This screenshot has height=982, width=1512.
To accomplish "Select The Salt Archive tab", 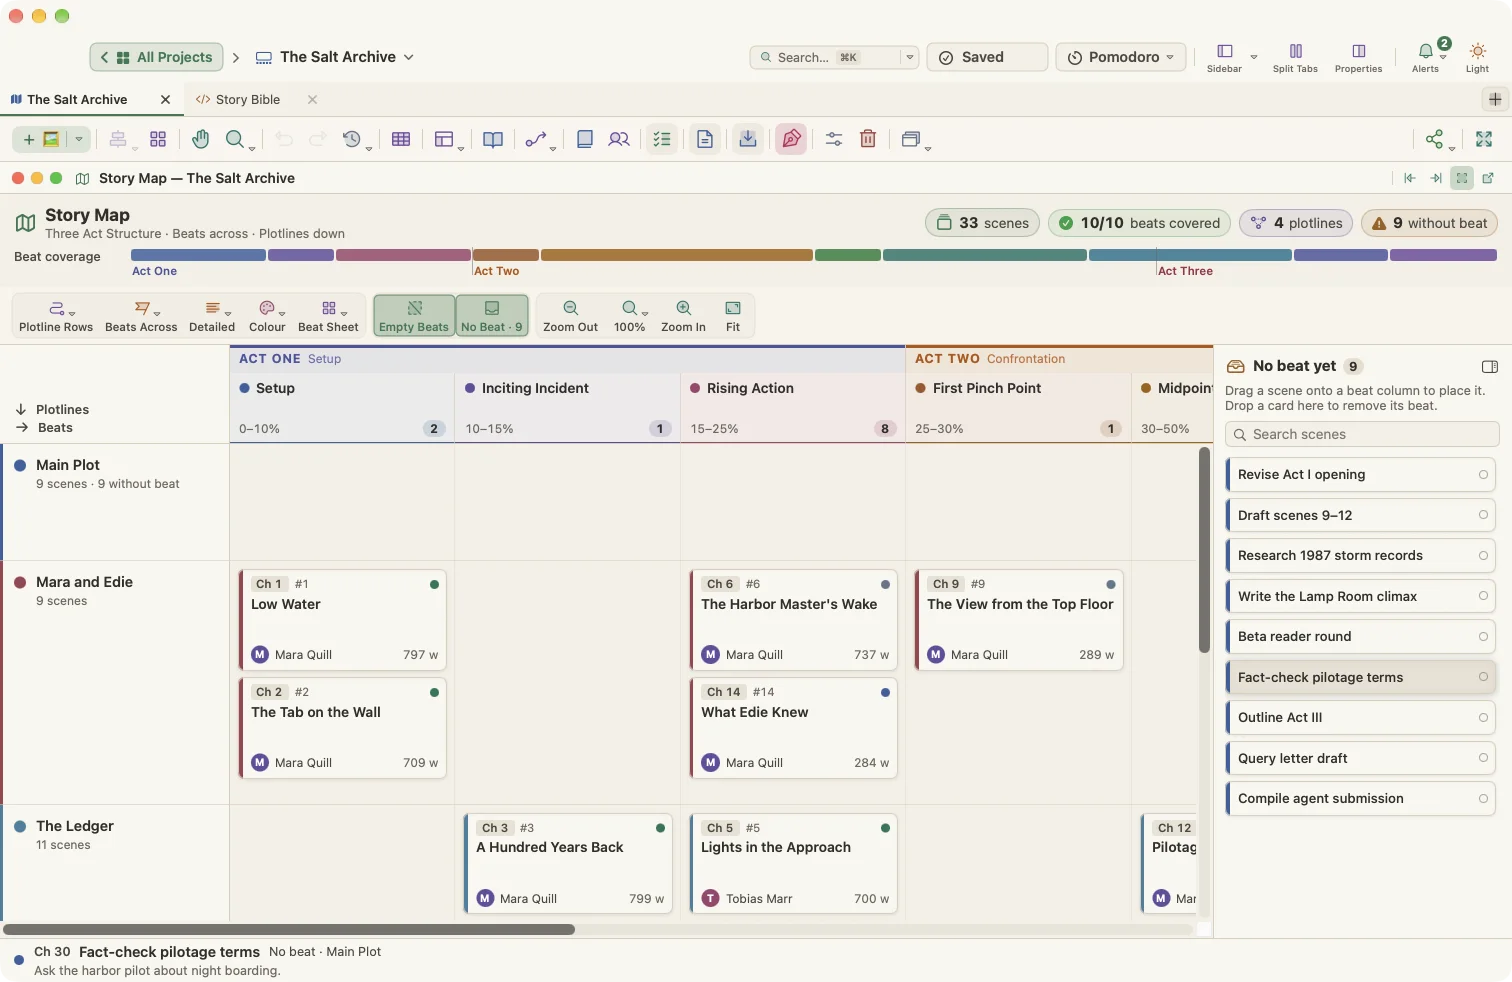I will [x=77, y=100].
